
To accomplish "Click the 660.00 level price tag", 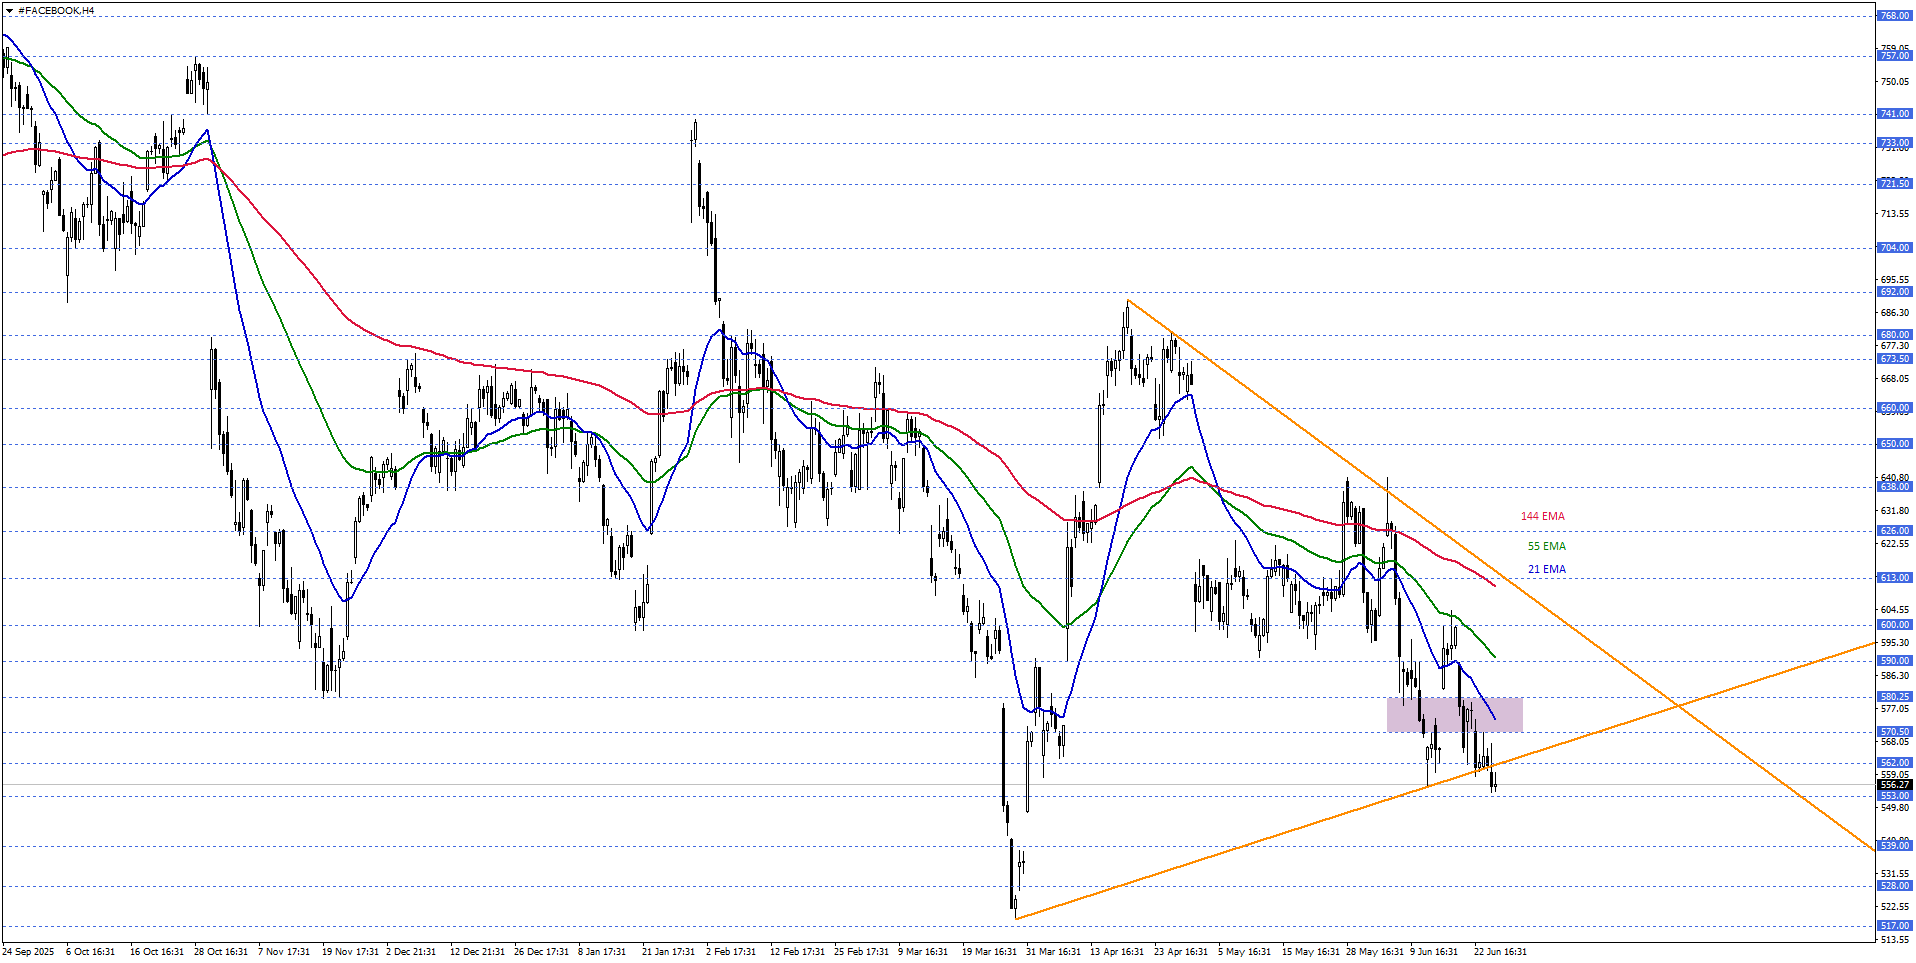I will [1895, 408].
